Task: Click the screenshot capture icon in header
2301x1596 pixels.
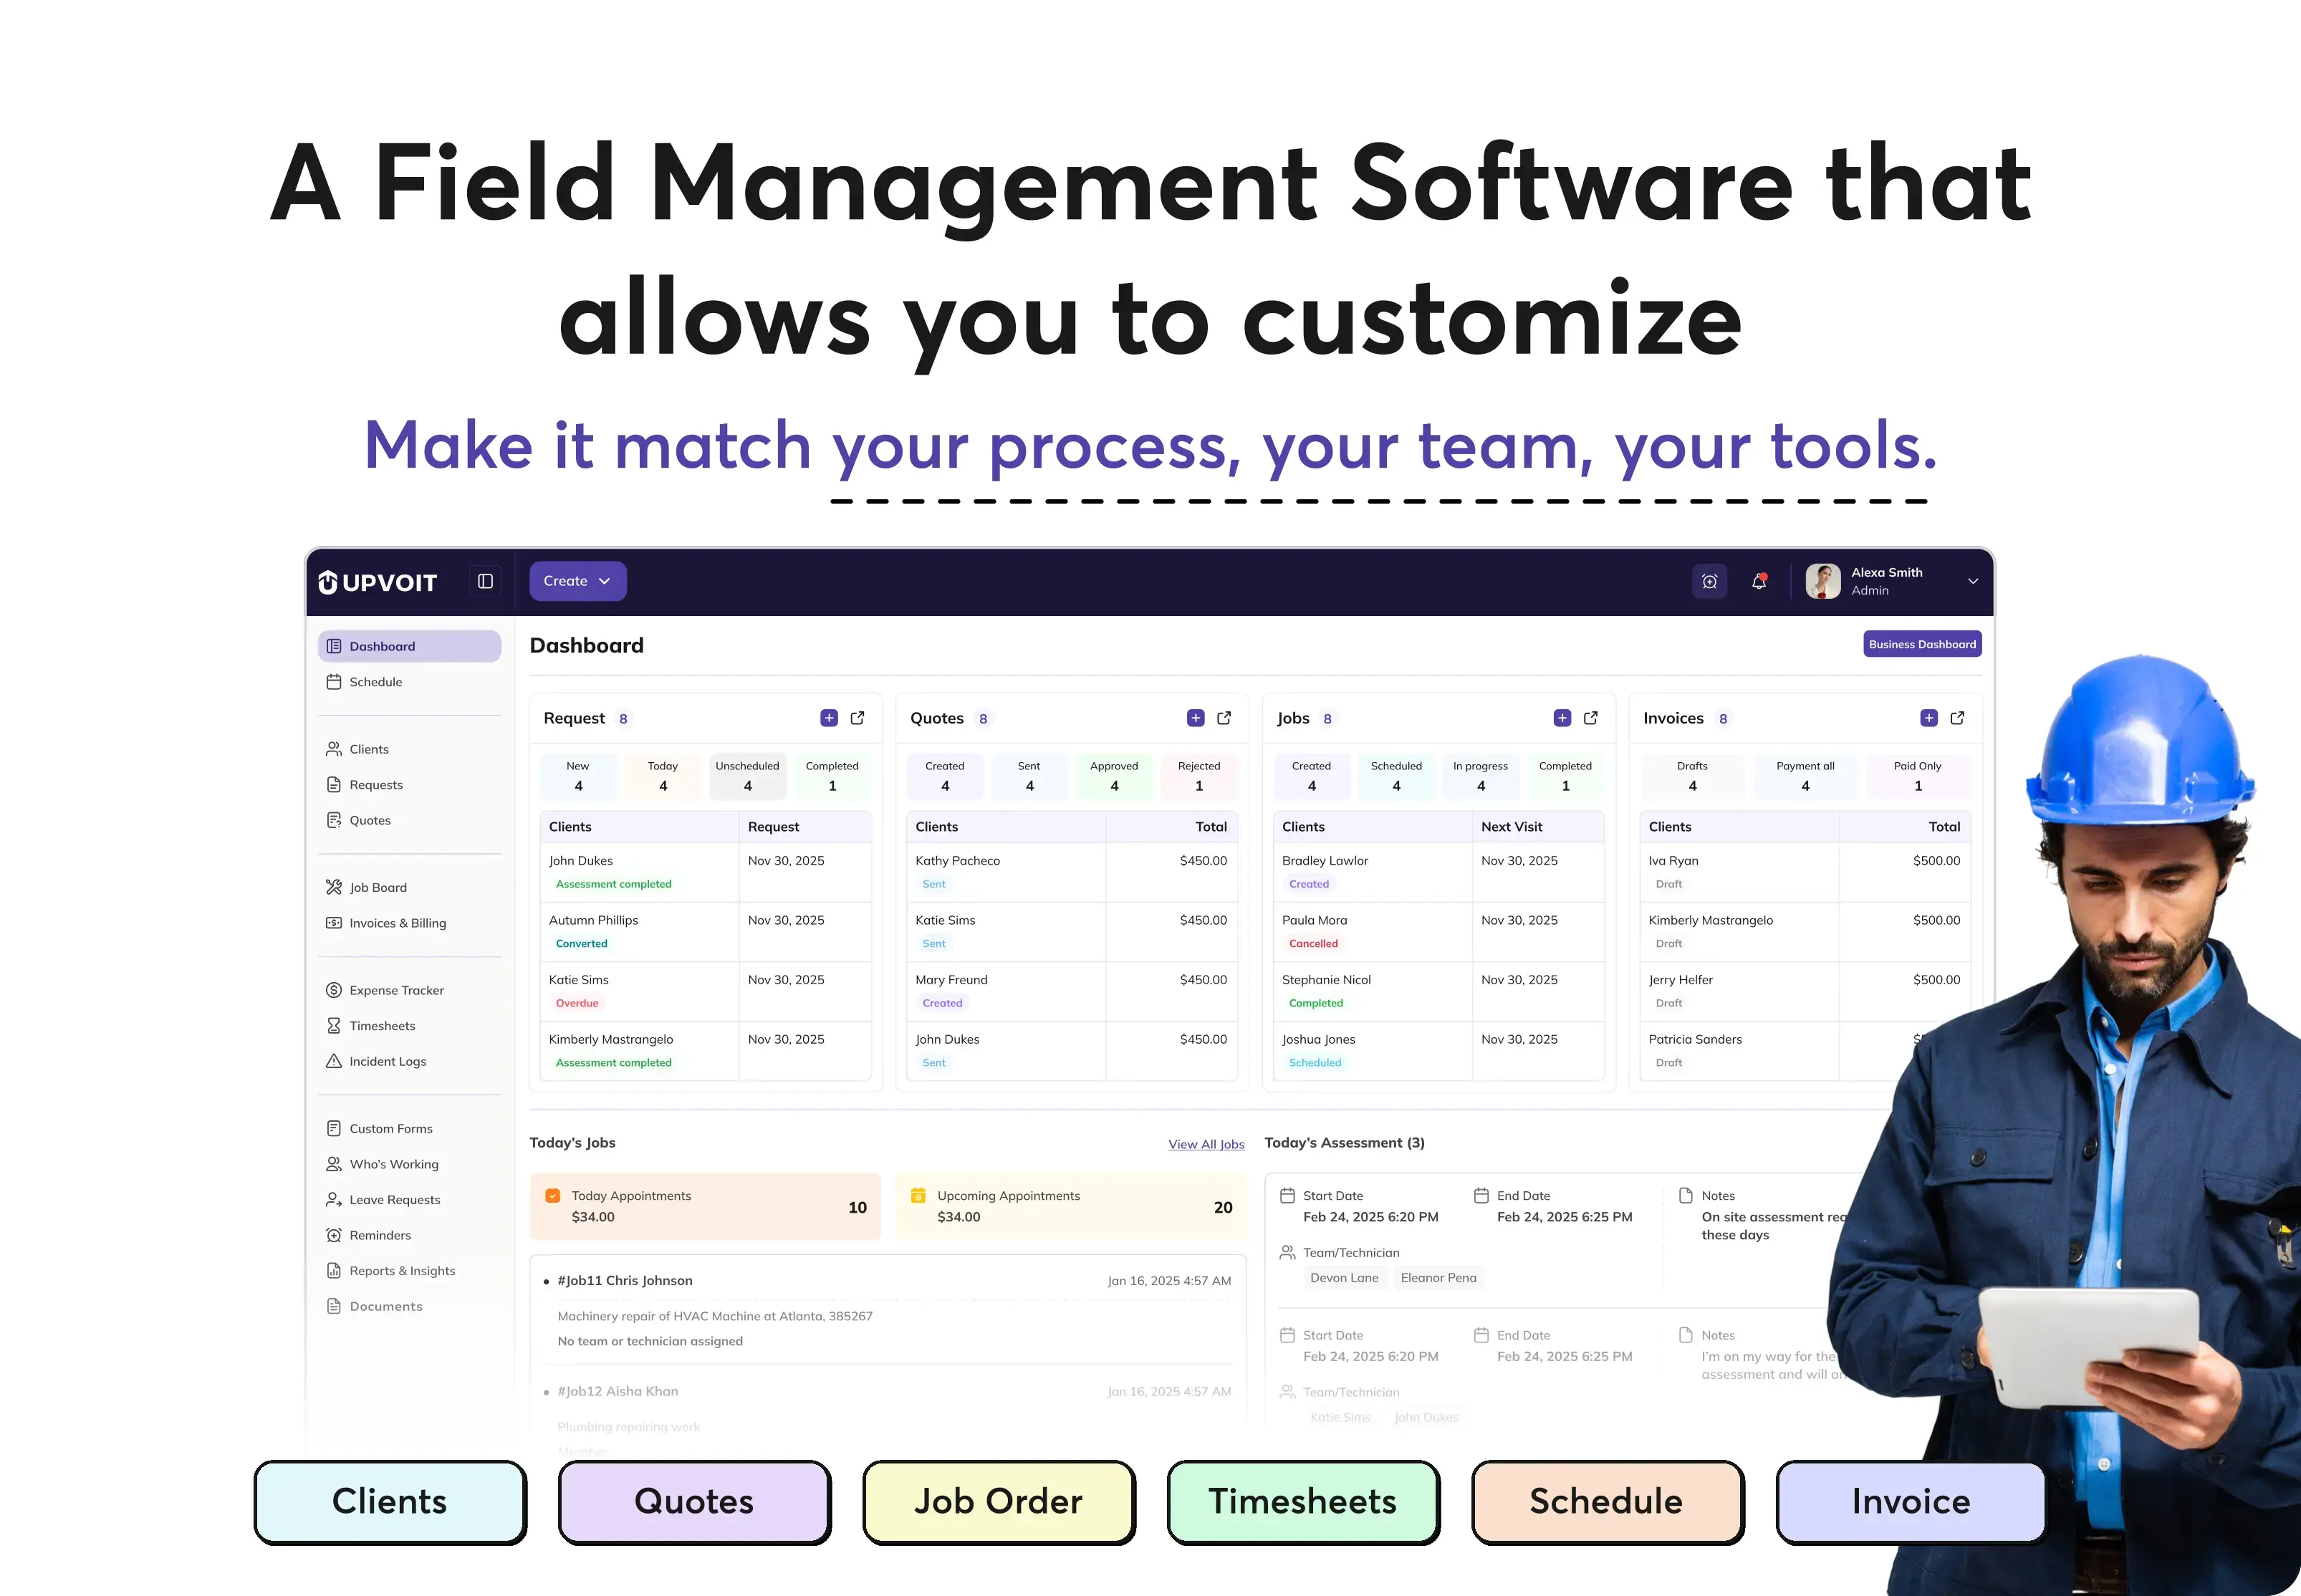Action: point(1709,581)
